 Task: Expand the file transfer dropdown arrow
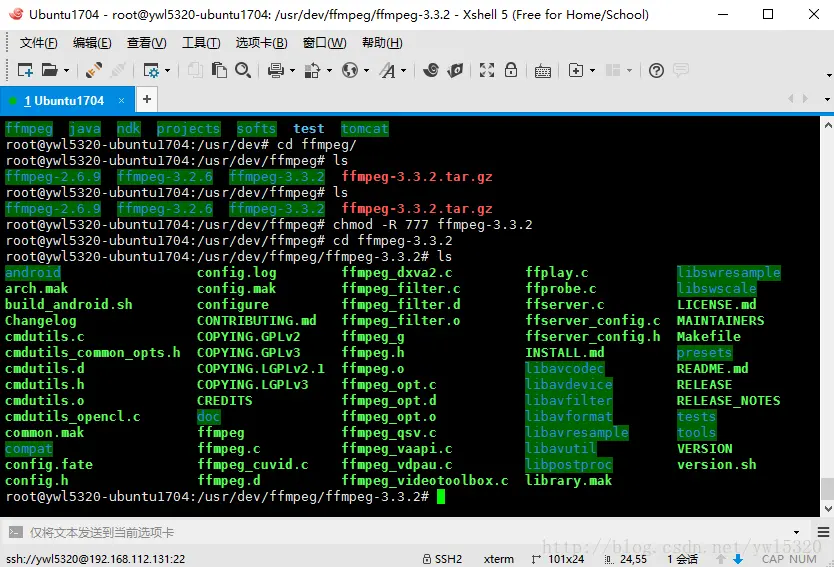[329, 70]
